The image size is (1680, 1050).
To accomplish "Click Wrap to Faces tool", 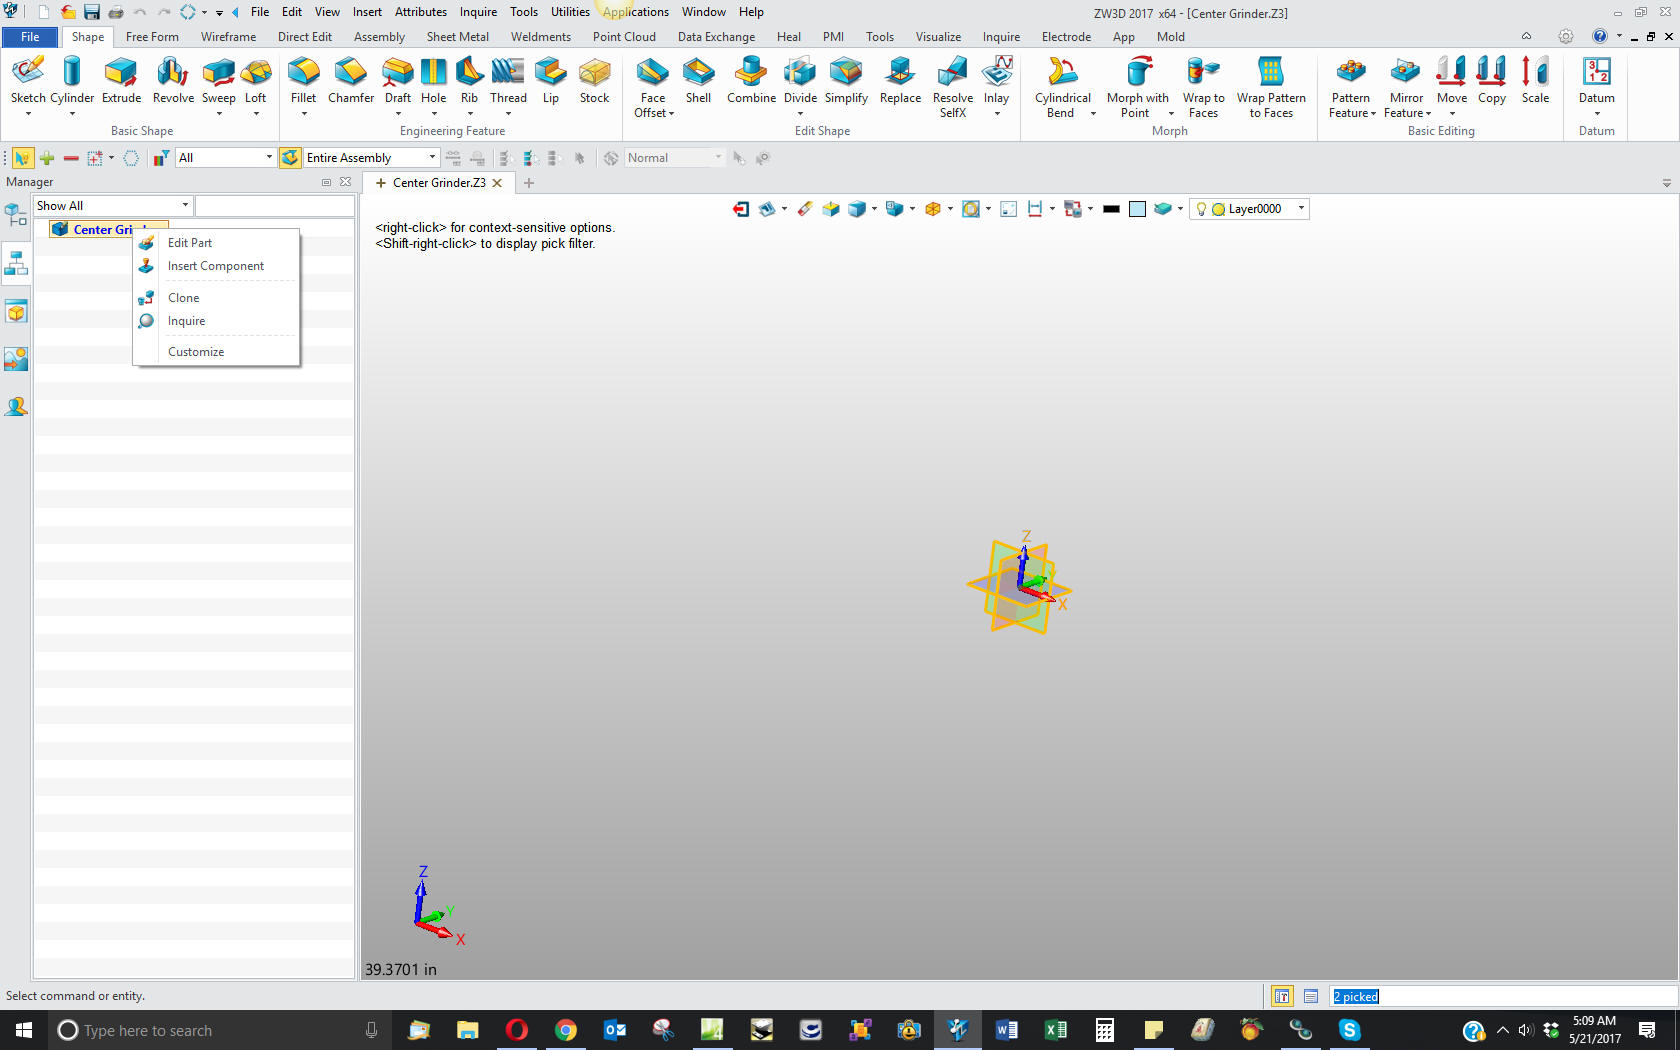I will point(1203,87).
